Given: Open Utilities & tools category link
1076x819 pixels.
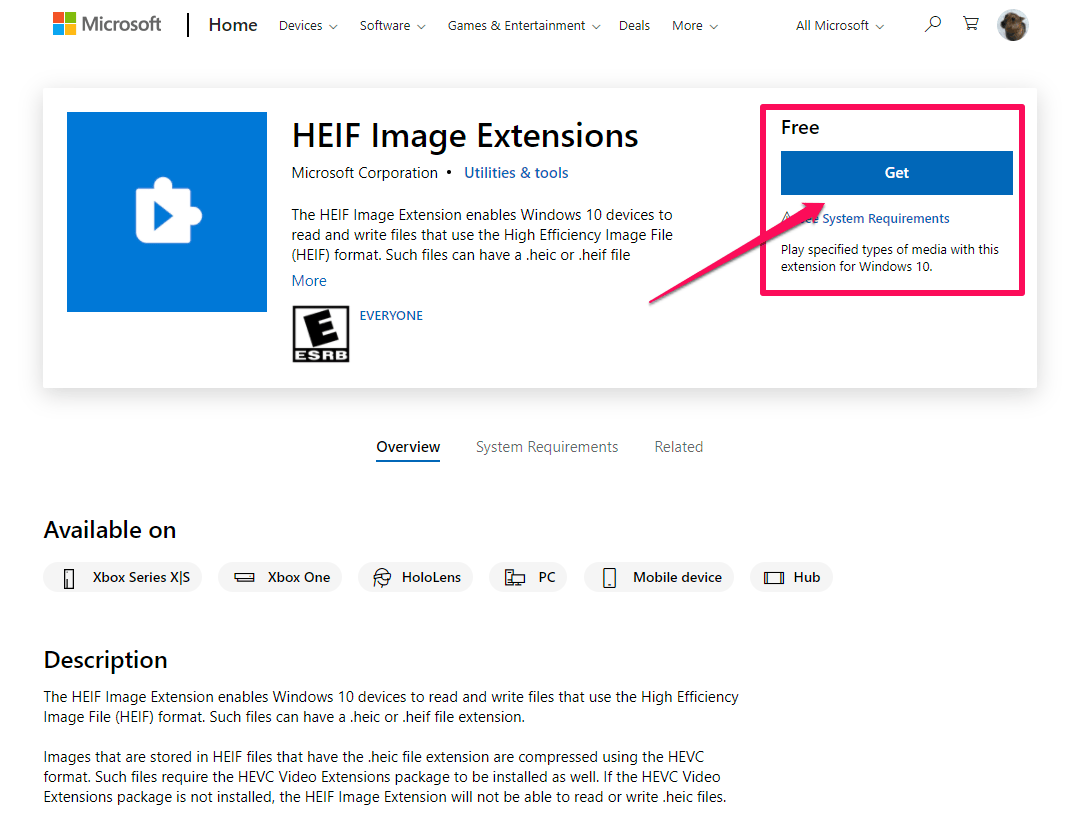Looking at the screenshot, I should [516, 173].
